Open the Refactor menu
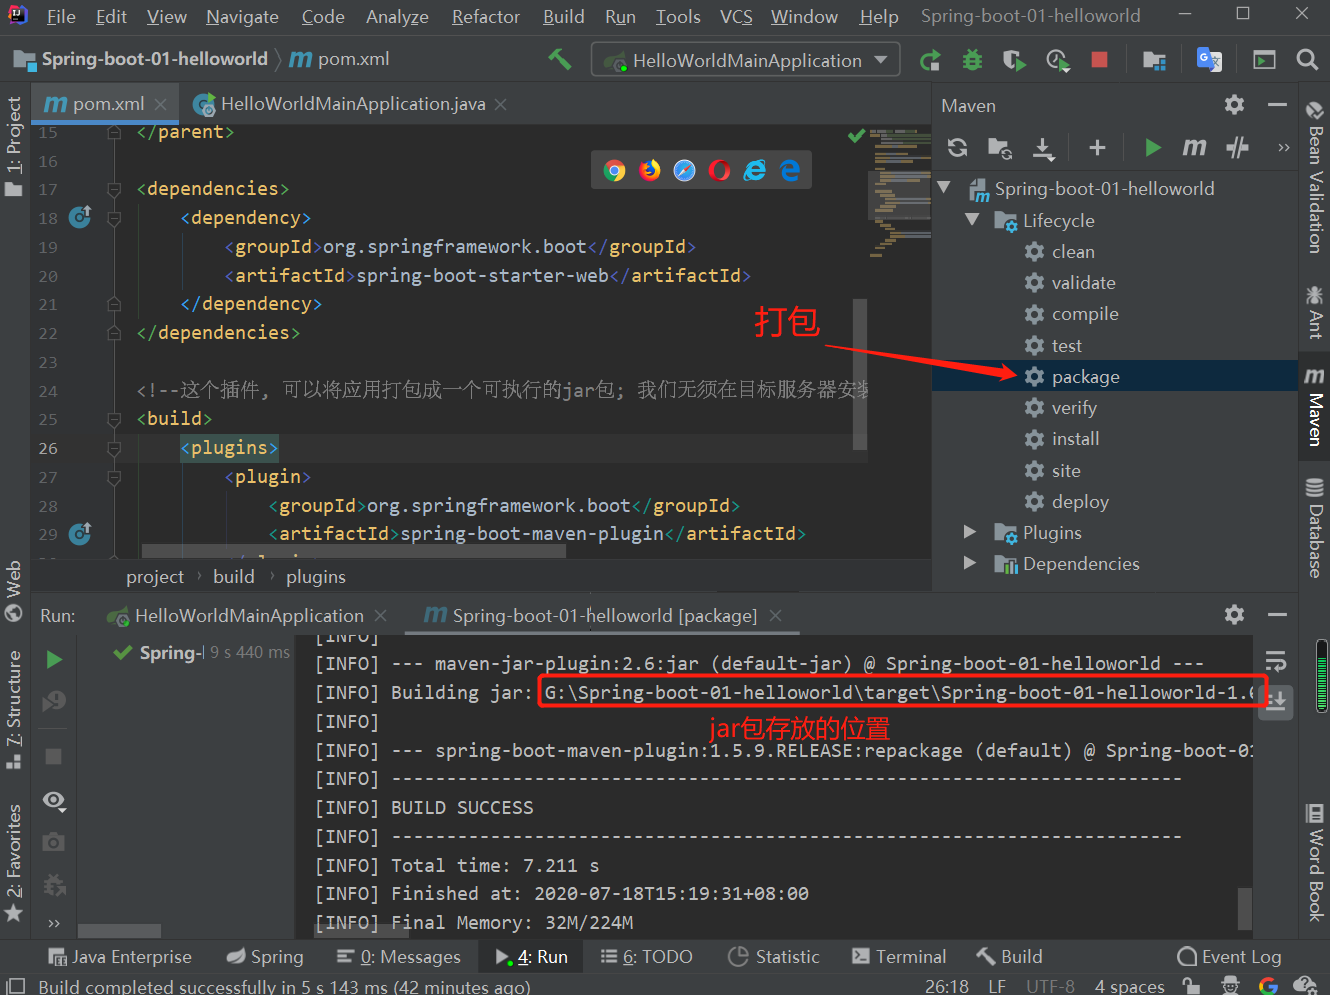 (485, 17)
